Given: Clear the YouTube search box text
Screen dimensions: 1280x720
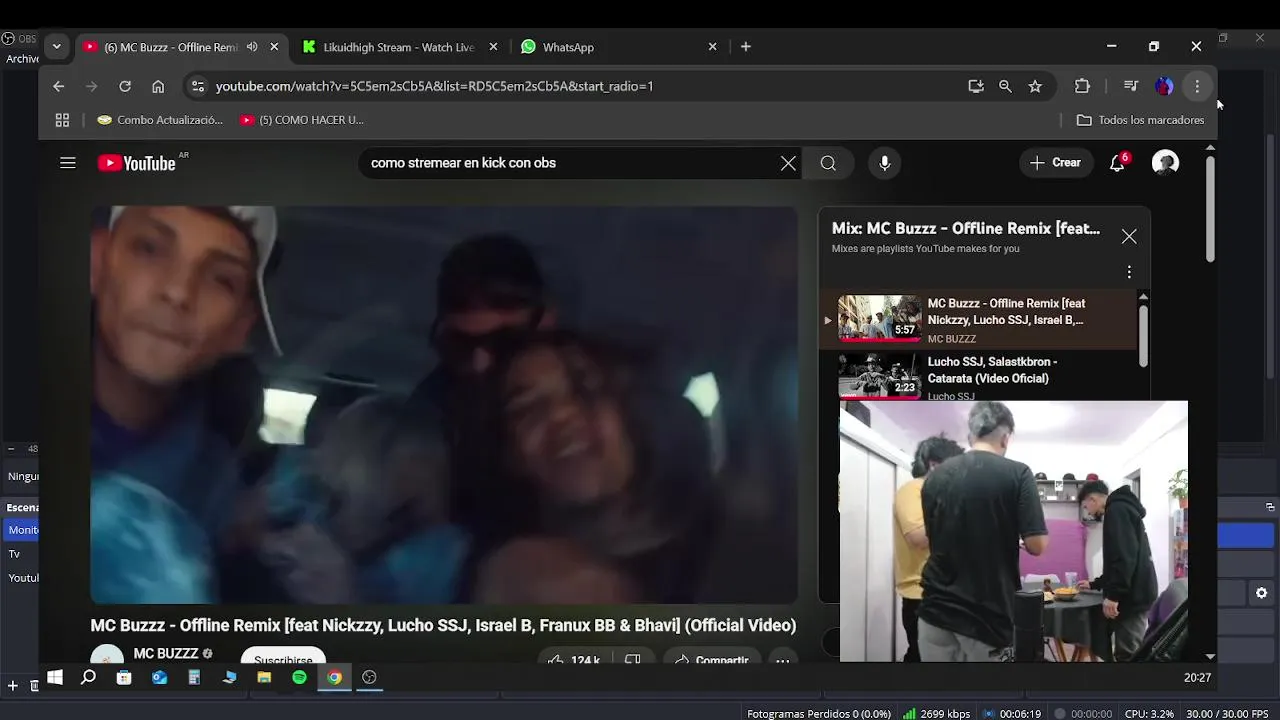Looking at the screenshot, I should point(788,163).
